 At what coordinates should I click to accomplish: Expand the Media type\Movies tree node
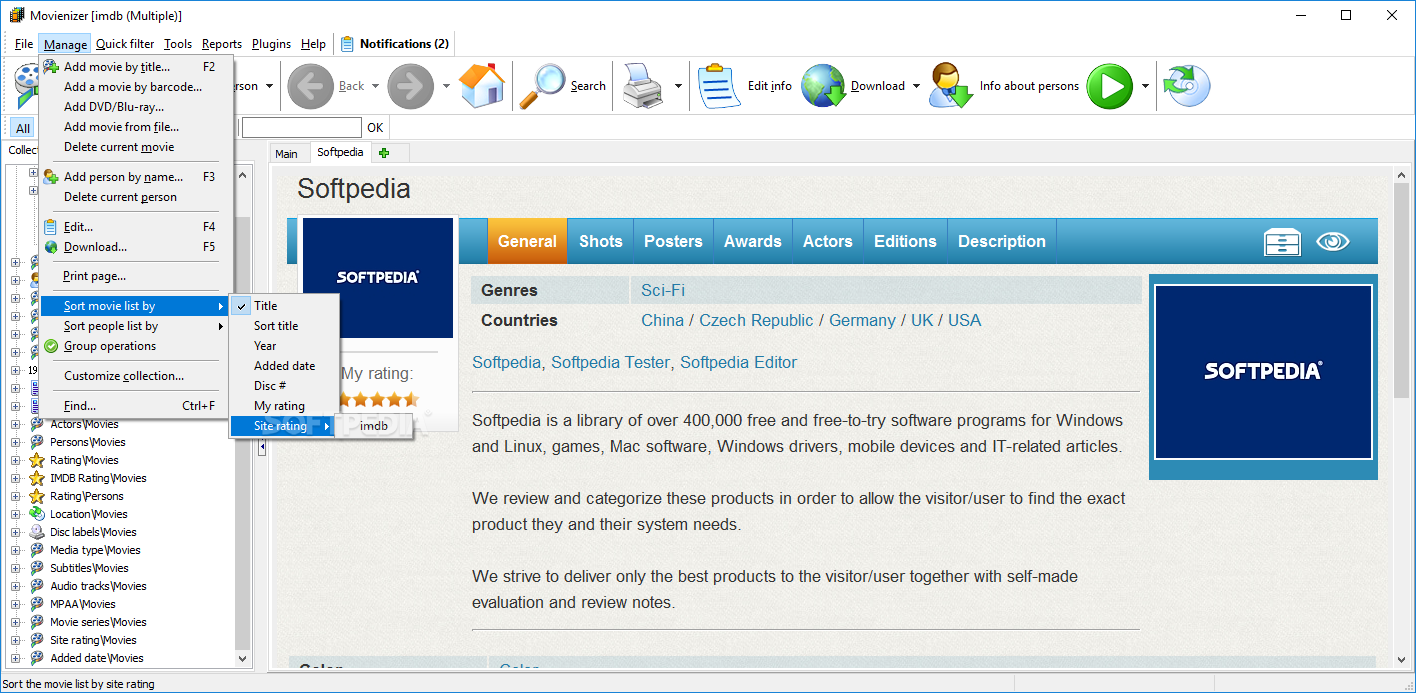point(15,550)
